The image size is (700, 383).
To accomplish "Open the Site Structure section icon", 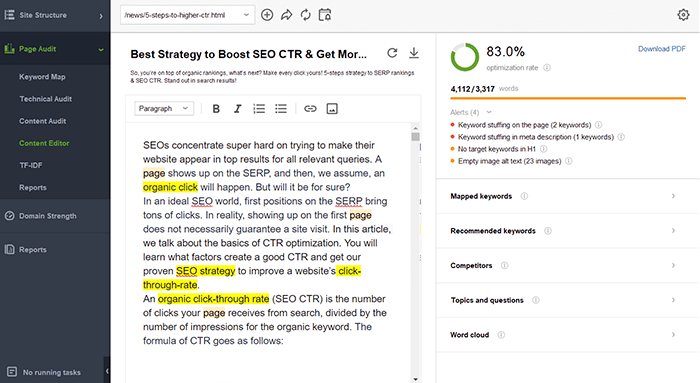I will coord(9,15).
